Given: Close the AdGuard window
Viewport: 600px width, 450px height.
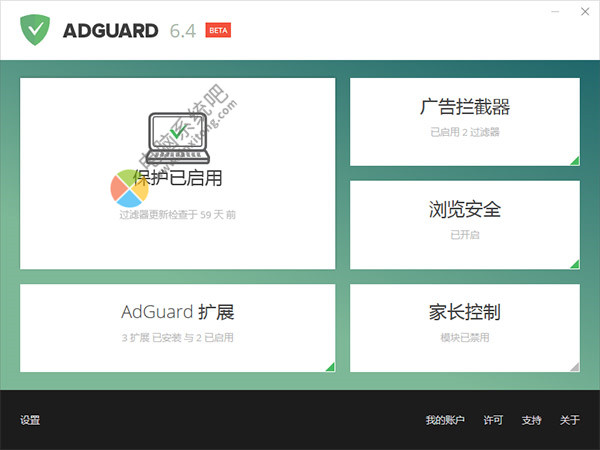Looking at the screenshot, I should coord(585,12).
